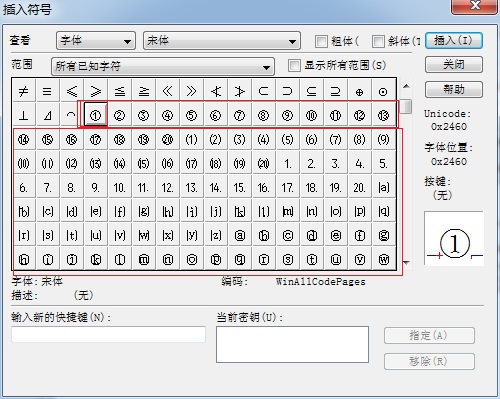Choose the much-less-than ≪ symbol
This screenshot has width=500, height=399.
click(167, 91)
